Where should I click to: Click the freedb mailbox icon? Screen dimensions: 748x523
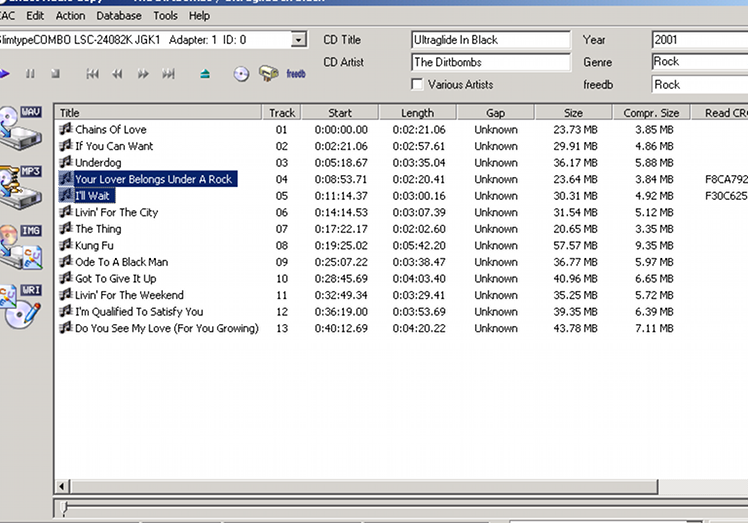pos(269,73)
